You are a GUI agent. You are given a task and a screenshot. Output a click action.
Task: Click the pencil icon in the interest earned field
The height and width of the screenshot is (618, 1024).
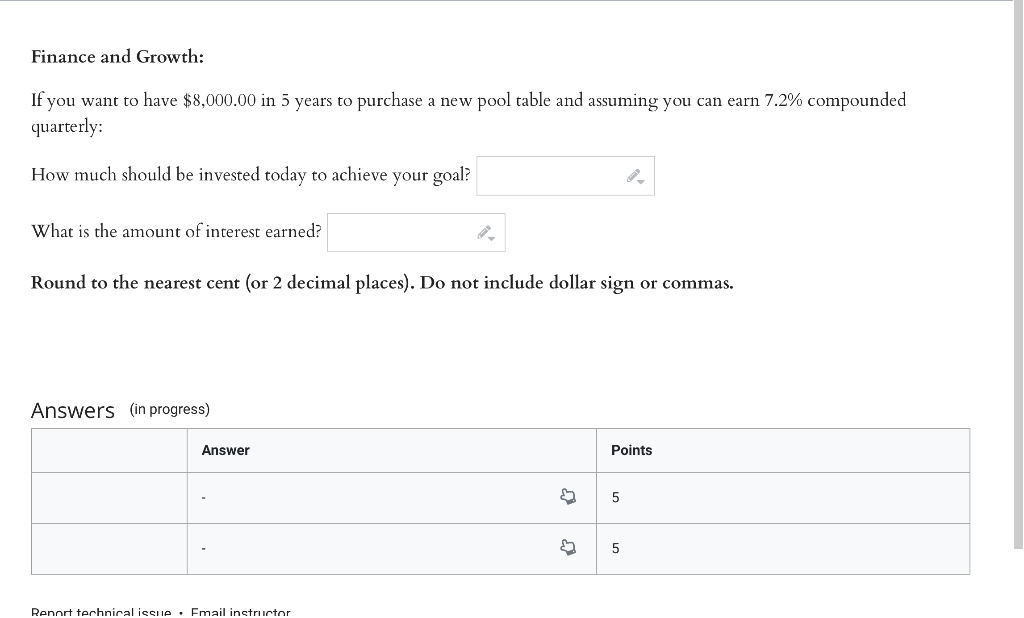point(486,233)
